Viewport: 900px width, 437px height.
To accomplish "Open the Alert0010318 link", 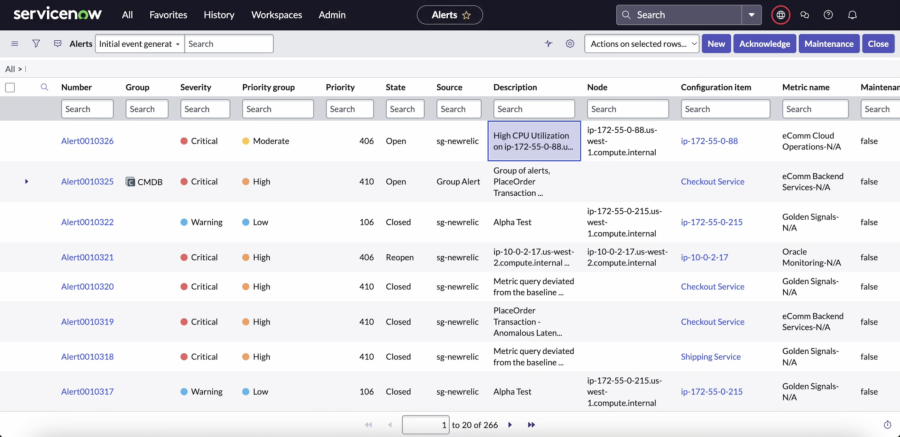I will tap(87, 357).
